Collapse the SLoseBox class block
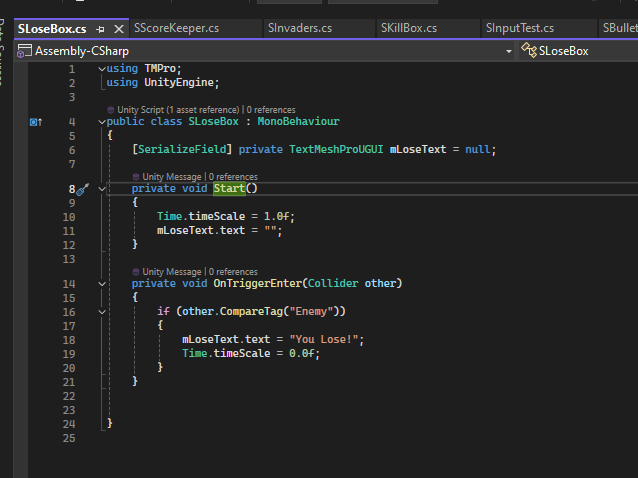The image size is (638, 478). click(102, 122)
